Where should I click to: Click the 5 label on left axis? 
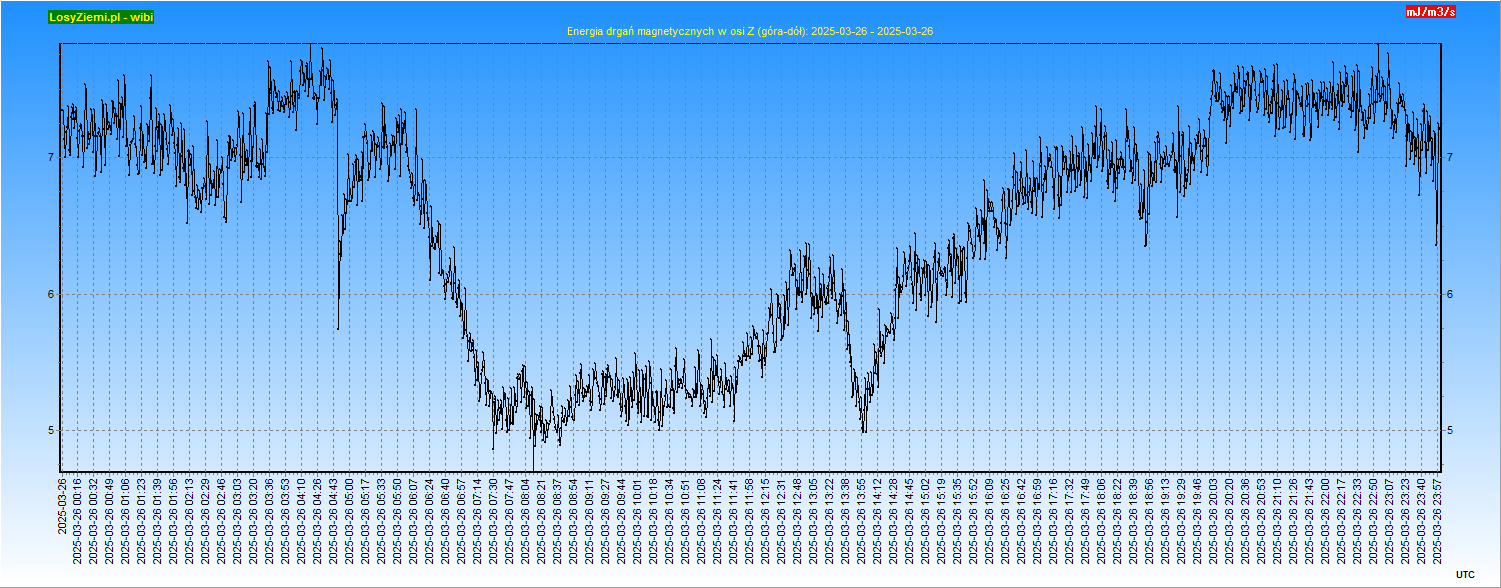pyautogui.click(x=49, y=431)
